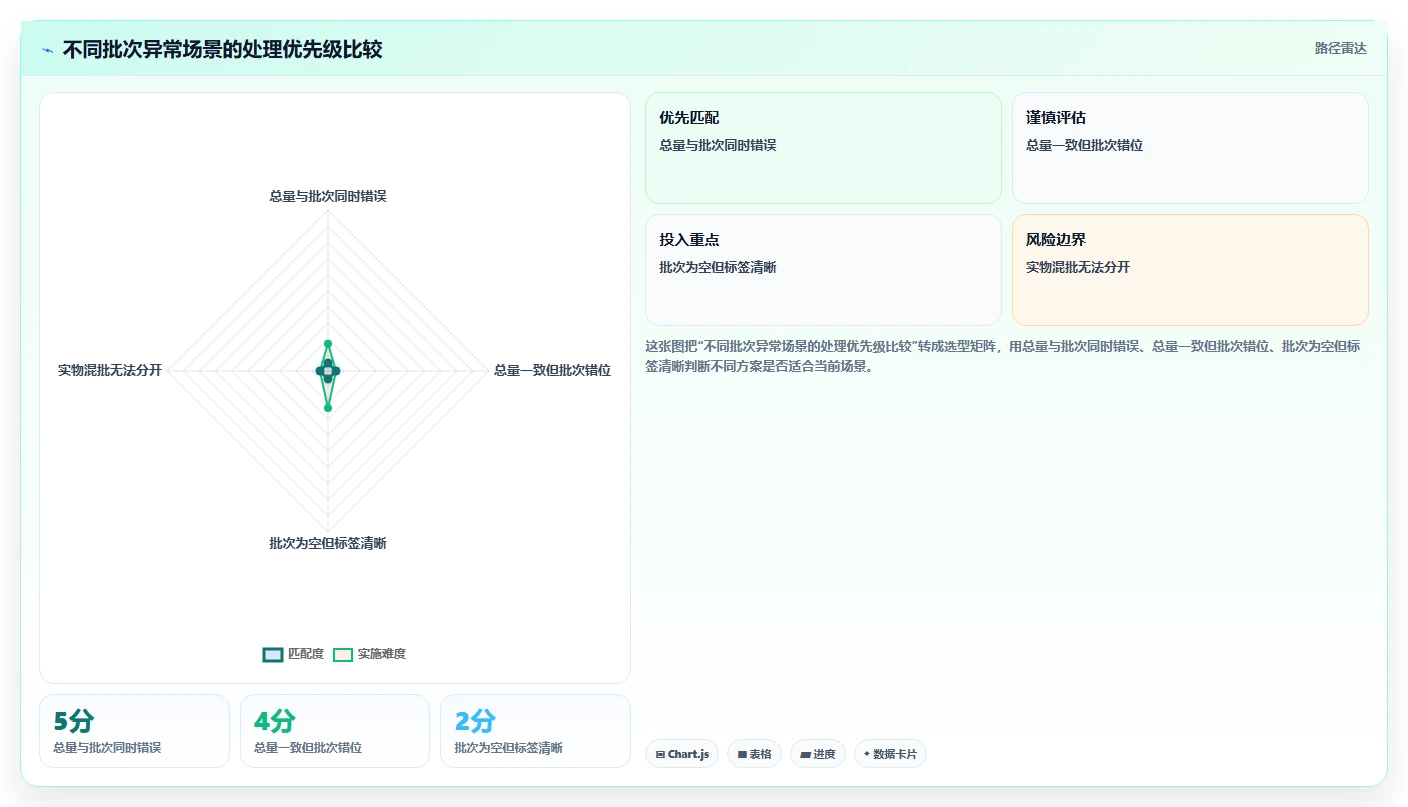Click the description paragraph starting 这张图把
Screen dimensions: 1408x807
(1003, 356)
